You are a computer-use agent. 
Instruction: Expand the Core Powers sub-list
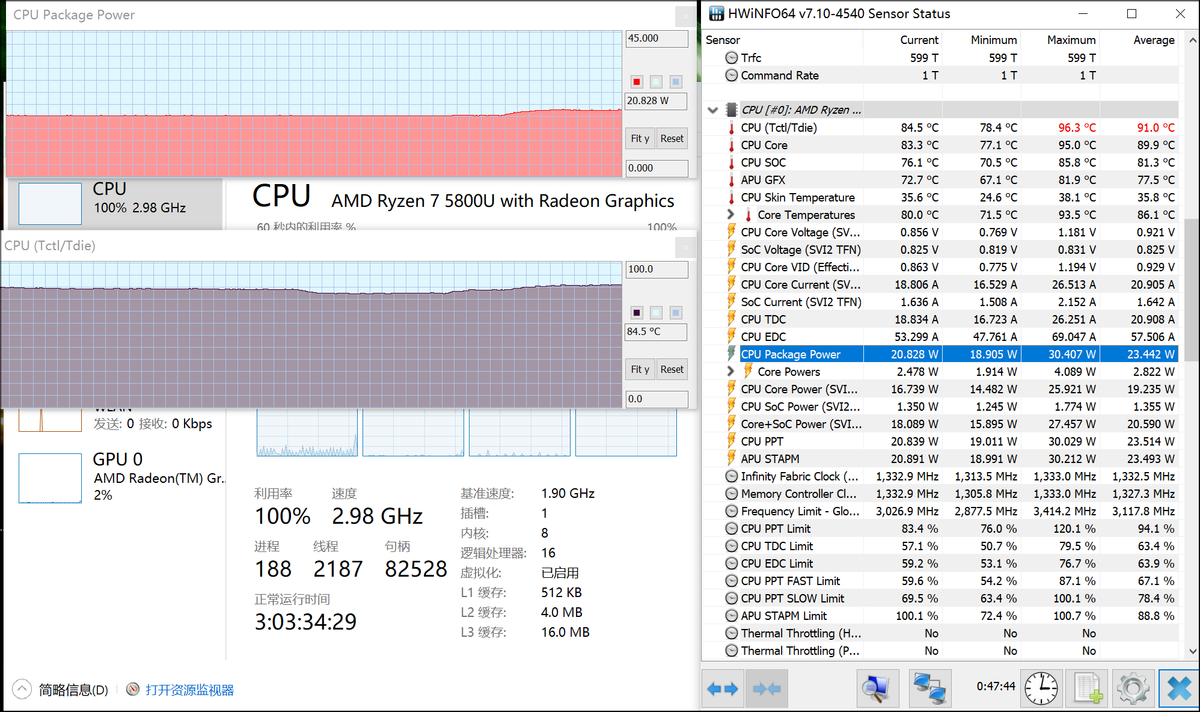(x=731, y=372)
